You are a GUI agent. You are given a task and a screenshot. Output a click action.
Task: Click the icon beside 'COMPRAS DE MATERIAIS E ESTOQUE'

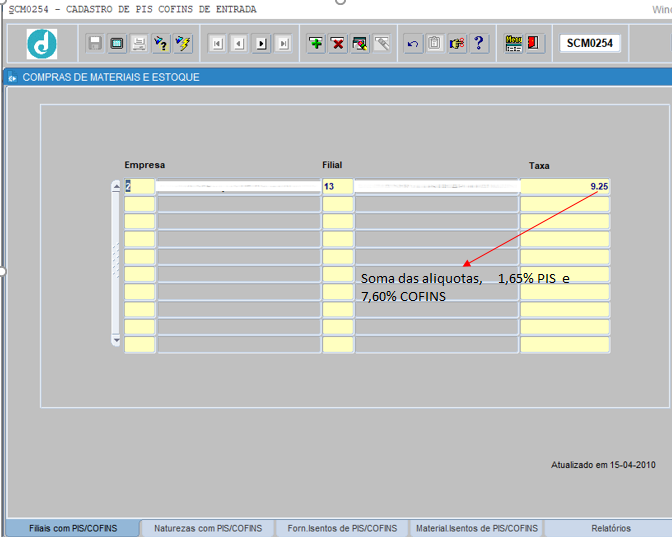(12, 78)
